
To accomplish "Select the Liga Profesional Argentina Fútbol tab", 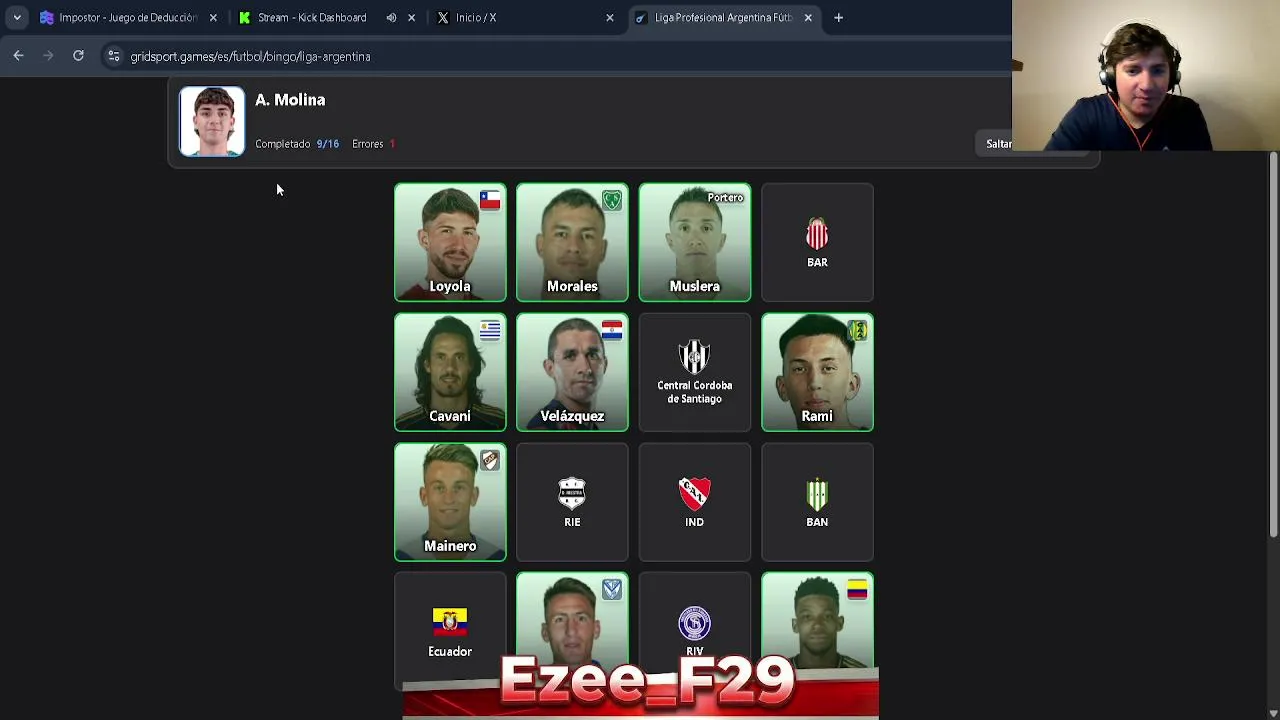I will point(723,17).
